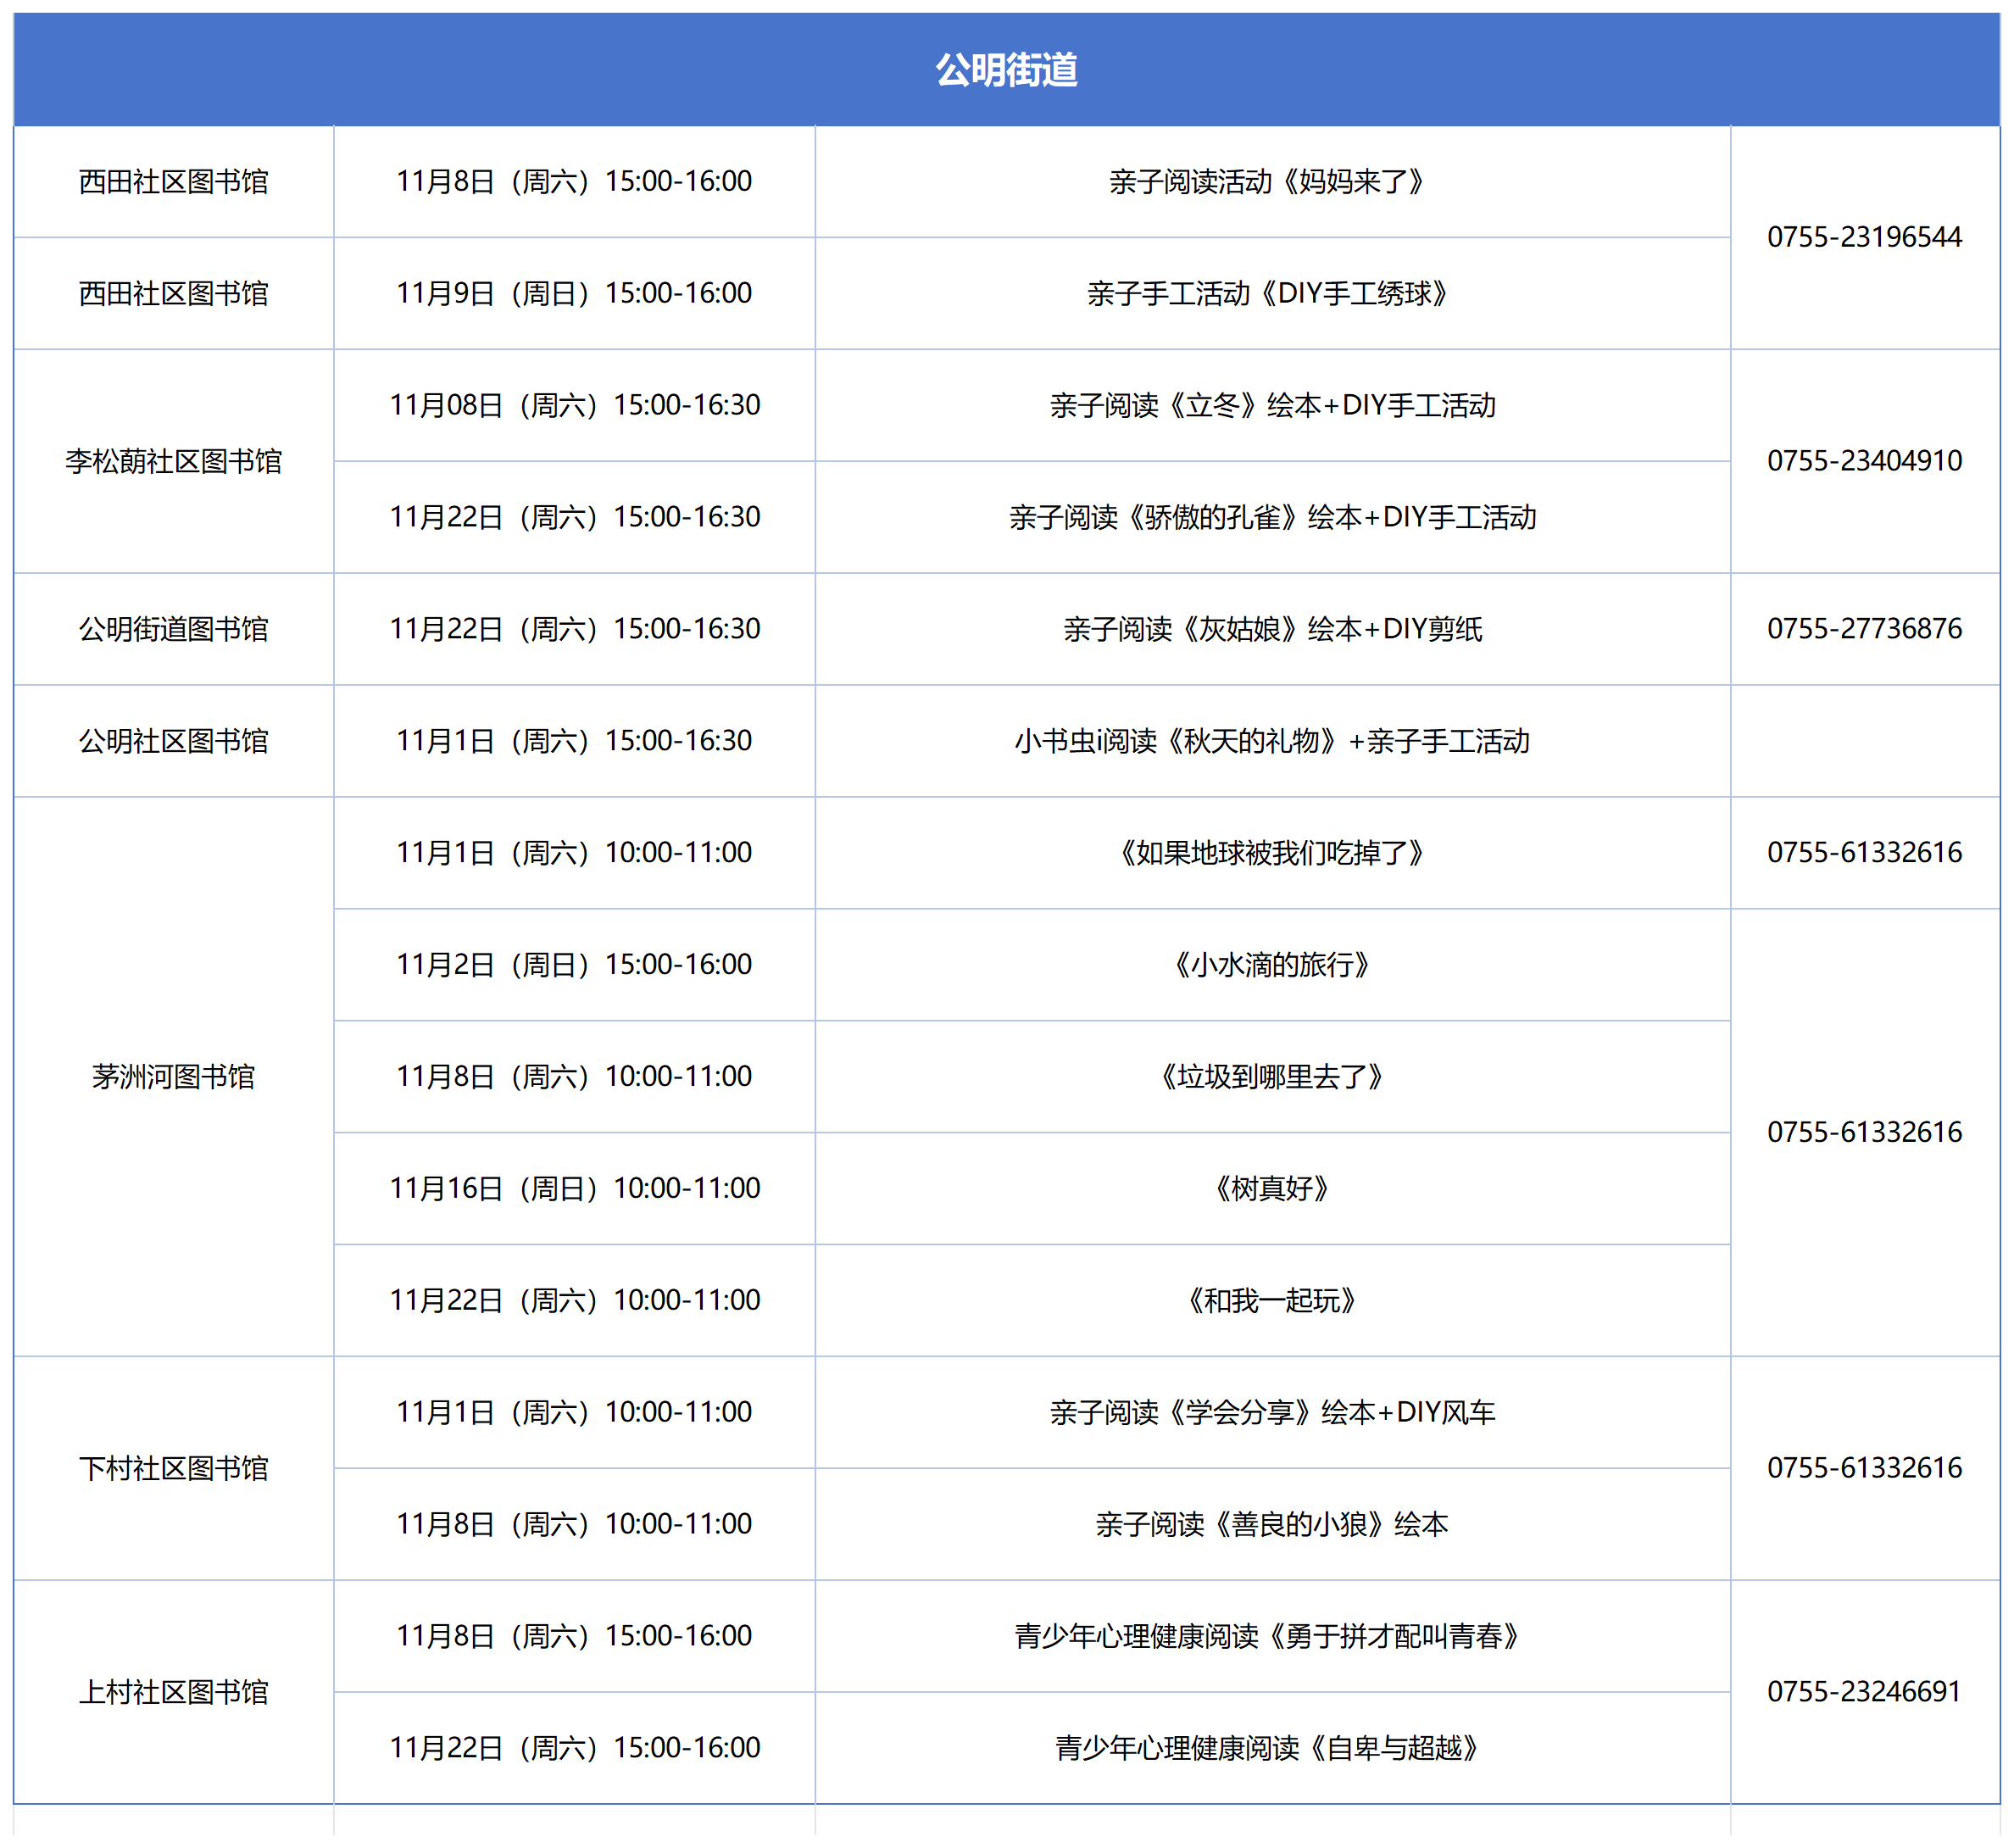Click phone number 0755-27736876
2014x1848 pixels.
(x=1864, y=629)
